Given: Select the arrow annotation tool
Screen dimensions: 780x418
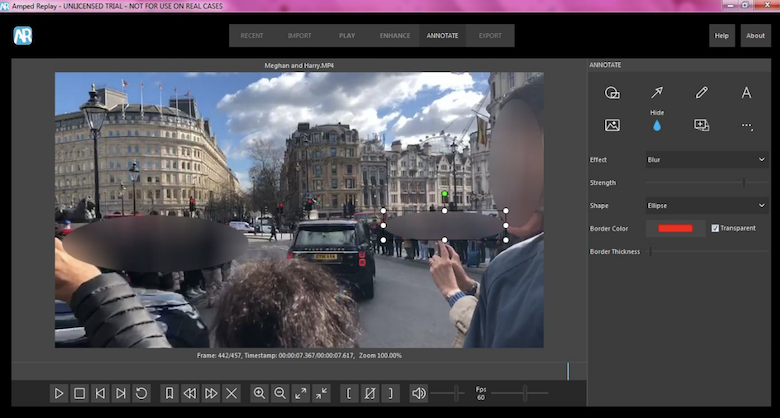Looking at the screenshot, I should [657, 93].
